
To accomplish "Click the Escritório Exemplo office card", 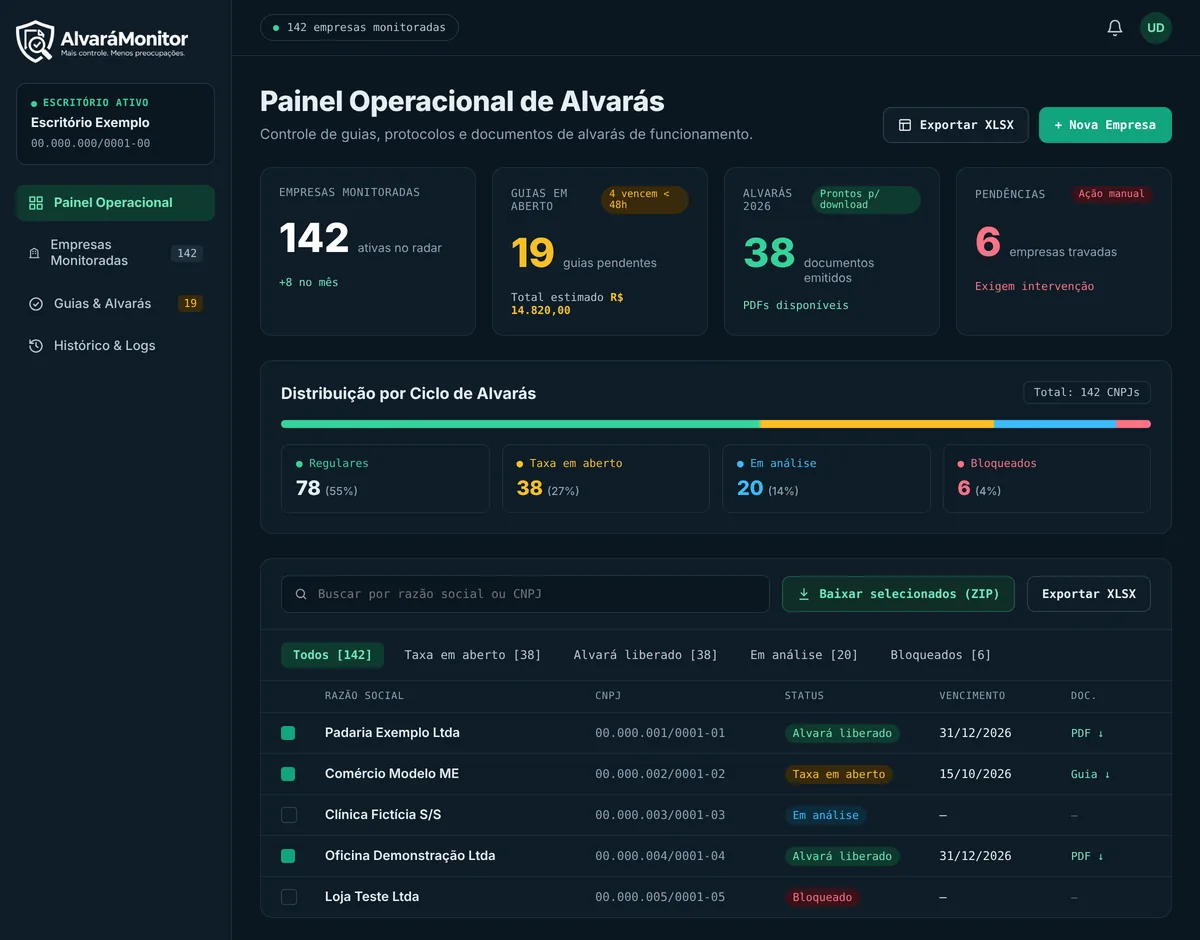I will tap(115, 124).
